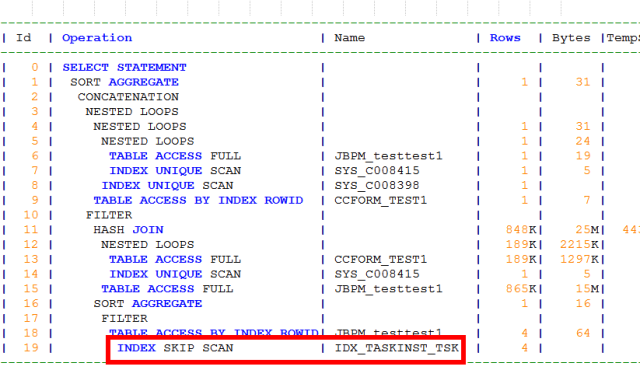
Task: Click the INDEX SKIP SCAN operation
Action: 175,348
